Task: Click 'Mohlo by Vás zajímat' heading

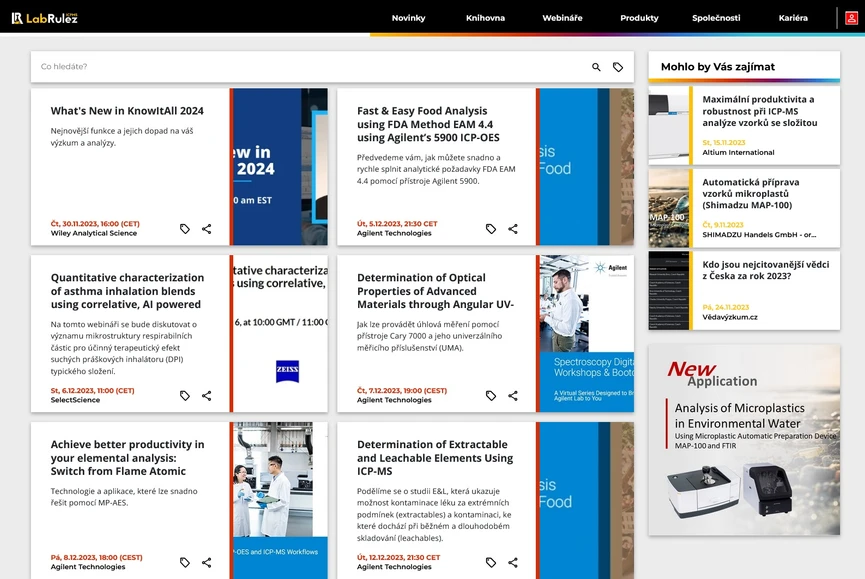Action: pyautogui.click(x=718, y=67)
